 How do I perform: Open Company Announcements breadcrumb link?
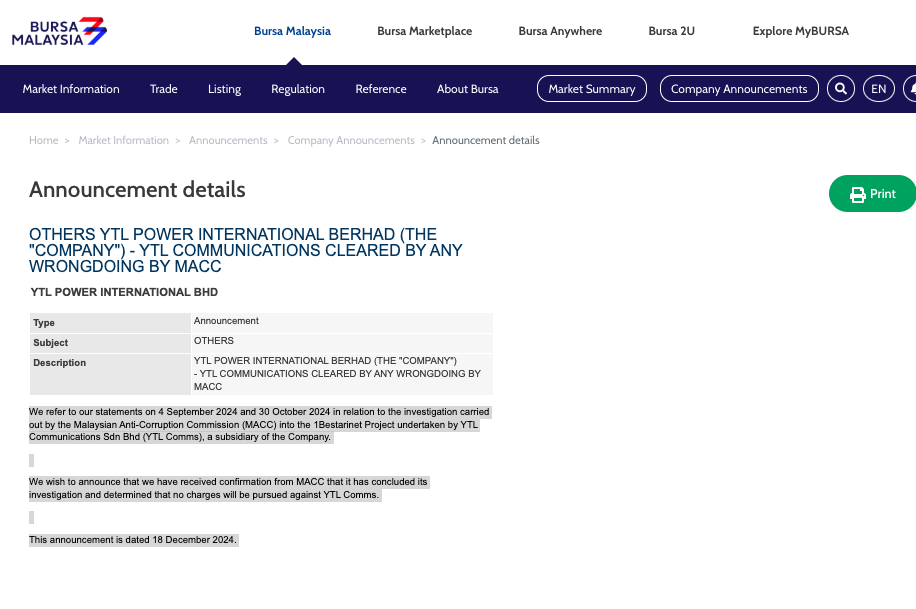pyautogui.click(x=351, y=140)
